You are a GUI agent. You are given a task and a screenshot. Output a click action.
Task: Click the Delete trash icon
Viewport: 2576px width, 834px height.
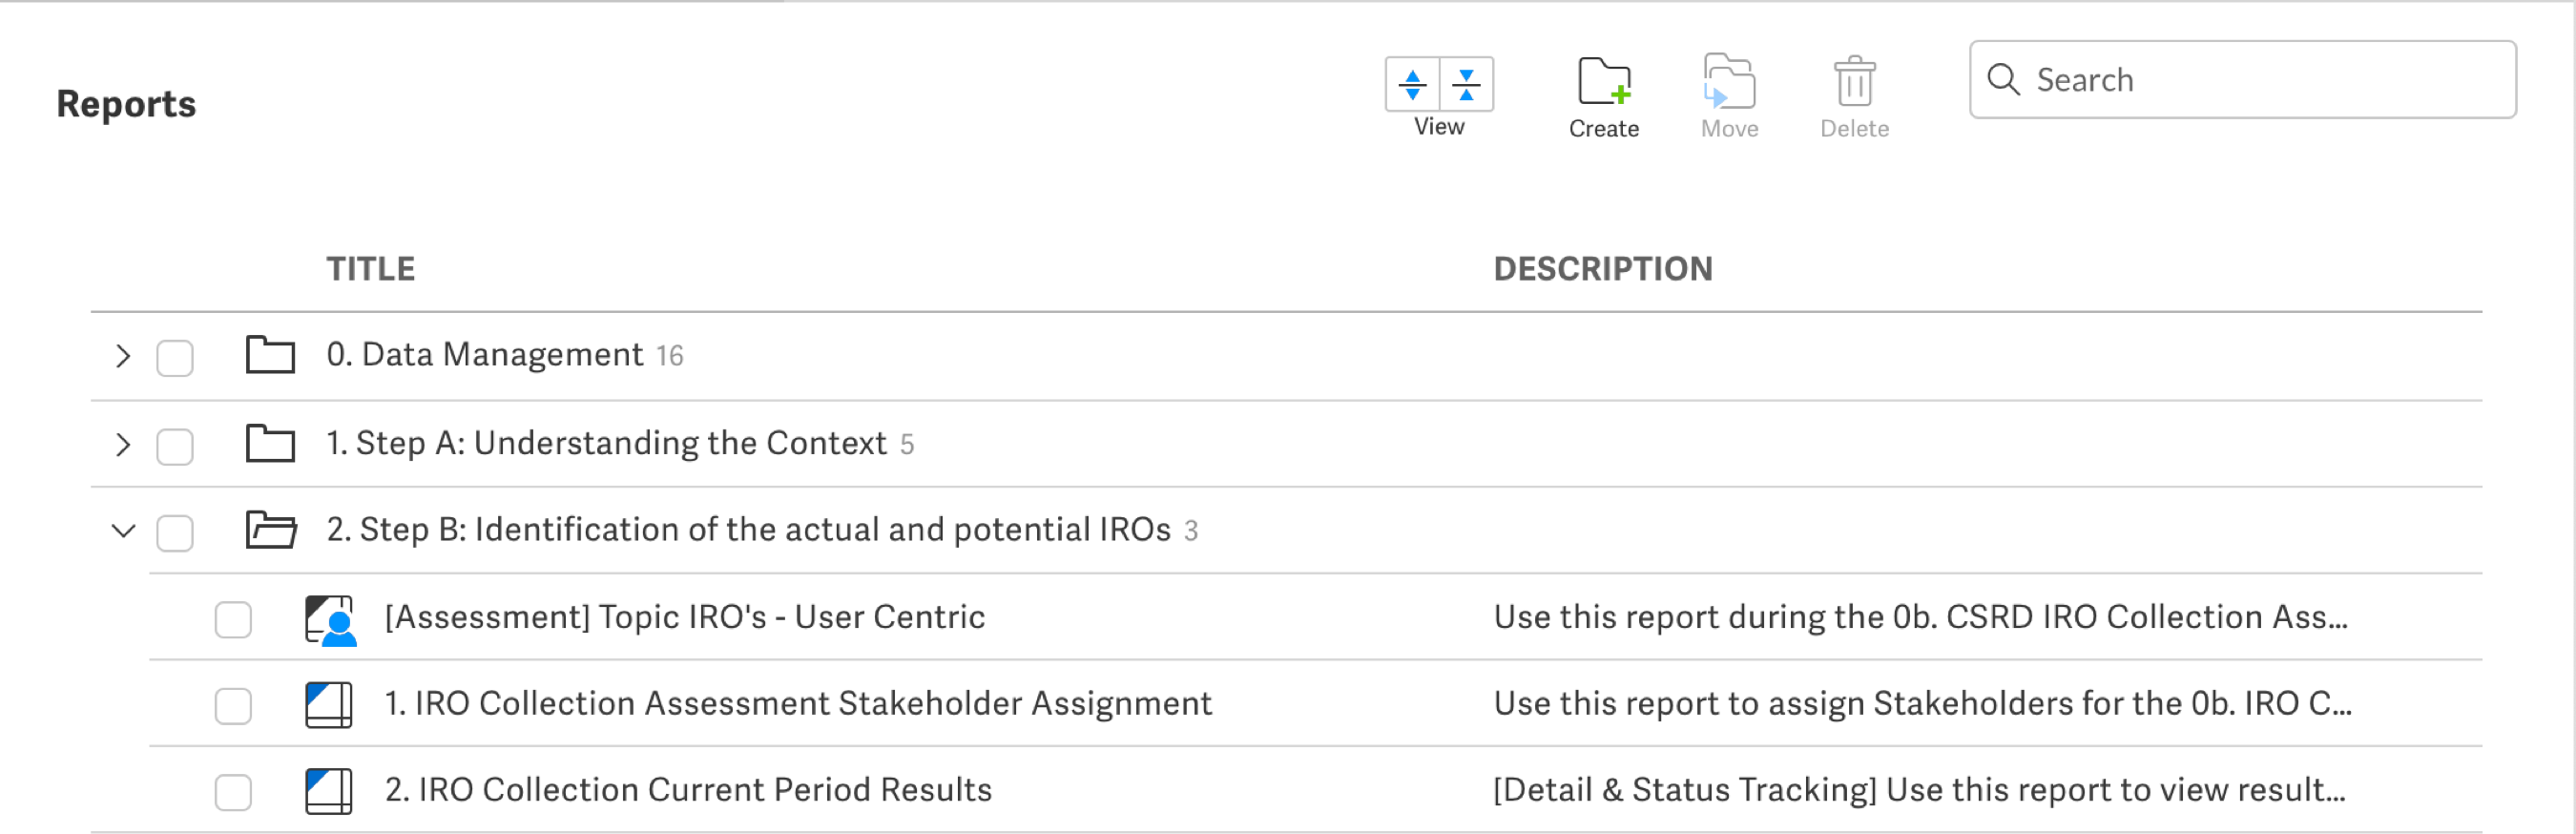click(1854, 82)
